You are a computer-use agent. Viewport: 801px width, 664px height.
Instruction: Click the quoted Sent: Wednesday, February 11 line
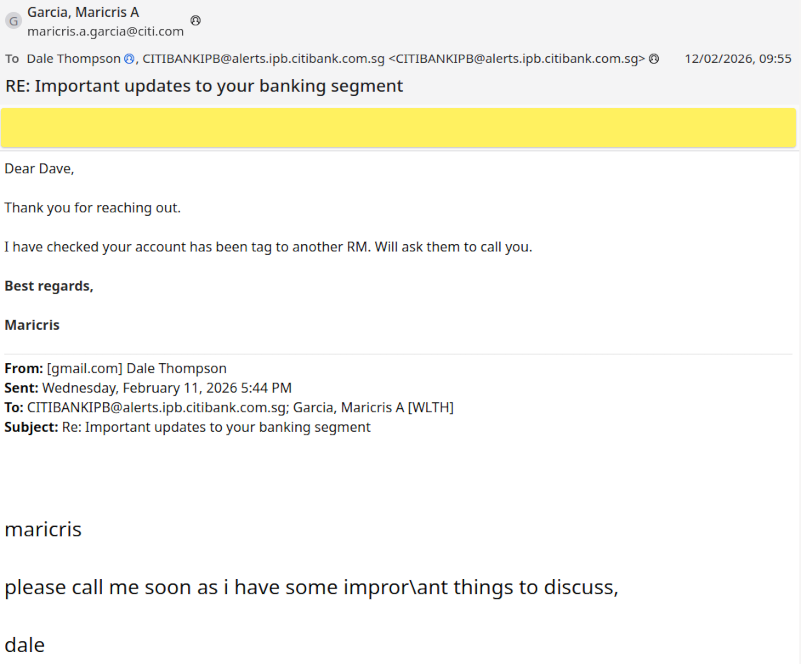tap(148, 388)
